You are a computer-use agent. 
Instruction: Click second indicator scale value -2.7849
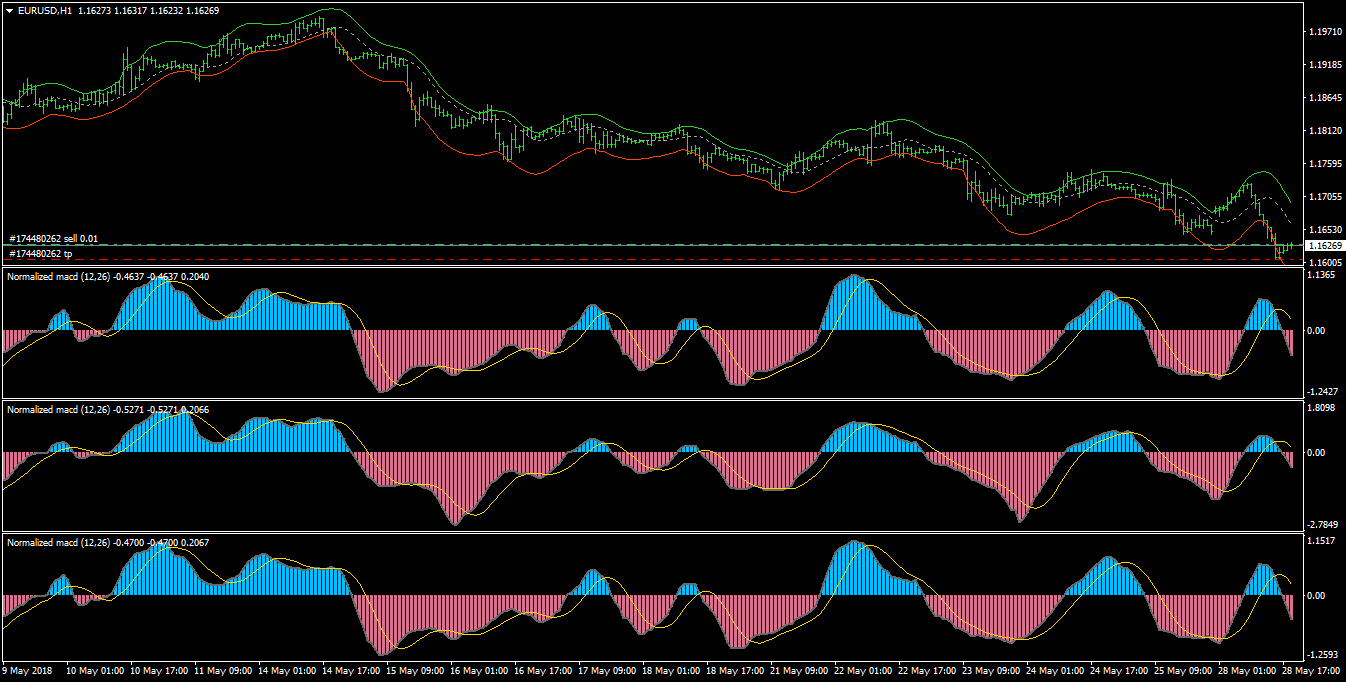click(x=1322, y=525)
